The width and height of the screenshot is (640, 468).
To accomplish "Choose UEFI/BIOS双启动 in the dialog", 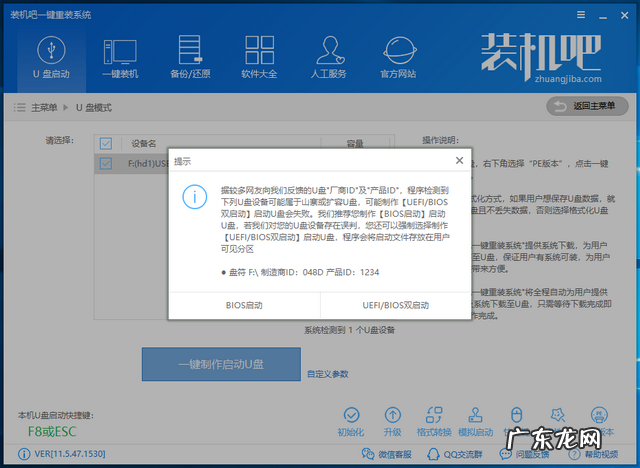I will point(396,305).
